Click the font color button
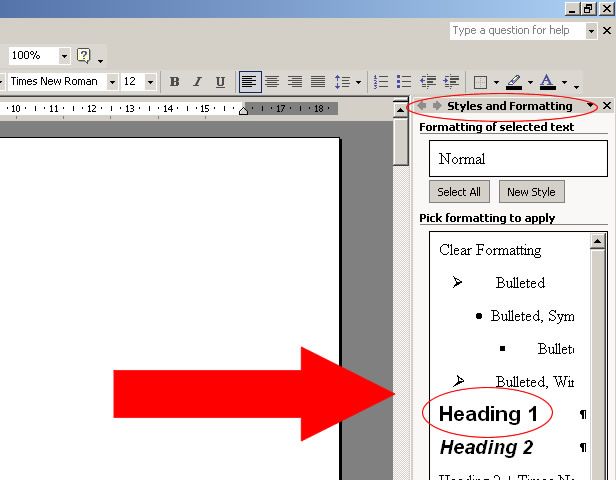Screen dimensions: 616x480 tap(546, 82)
